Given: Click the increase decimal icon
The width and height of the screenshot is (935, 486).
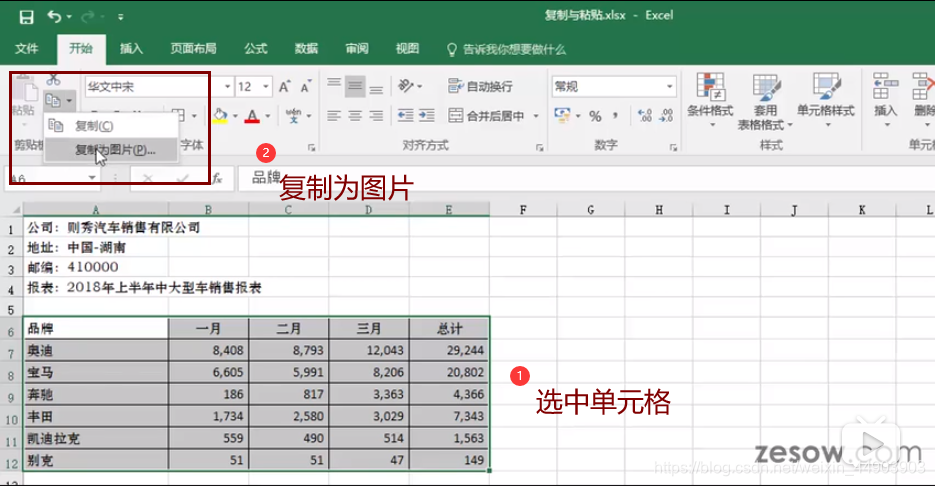Looking at the screenshot, I should 645,116.
